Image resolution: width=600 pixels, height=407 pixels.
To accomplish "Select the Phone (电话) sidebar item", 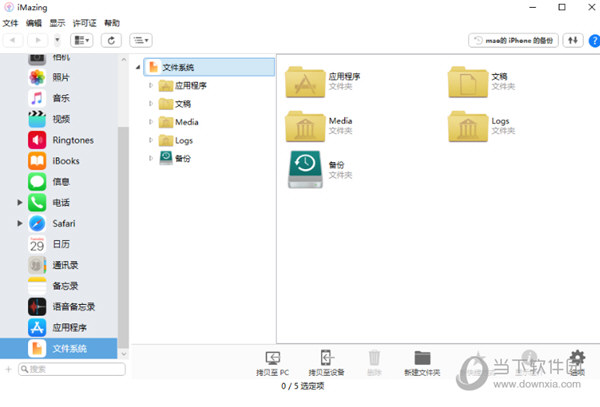I will (59, 203).
